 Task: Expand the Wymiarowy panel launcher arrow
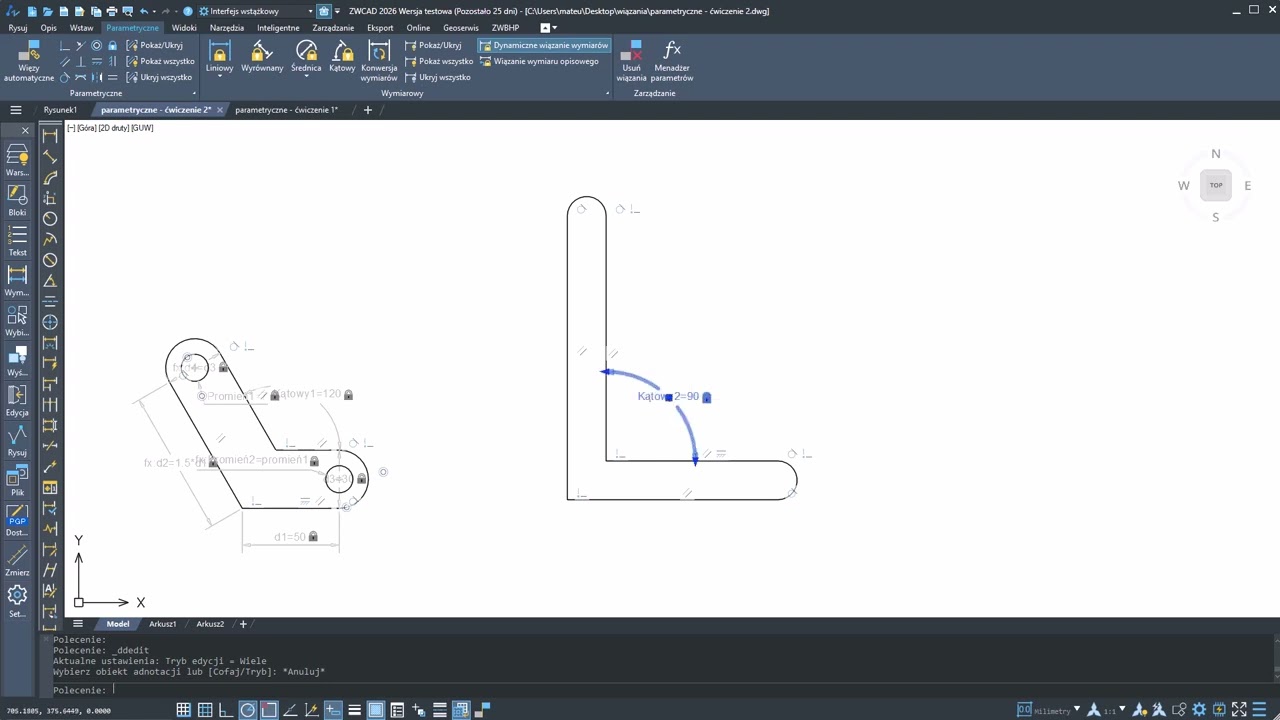[607, 93]
